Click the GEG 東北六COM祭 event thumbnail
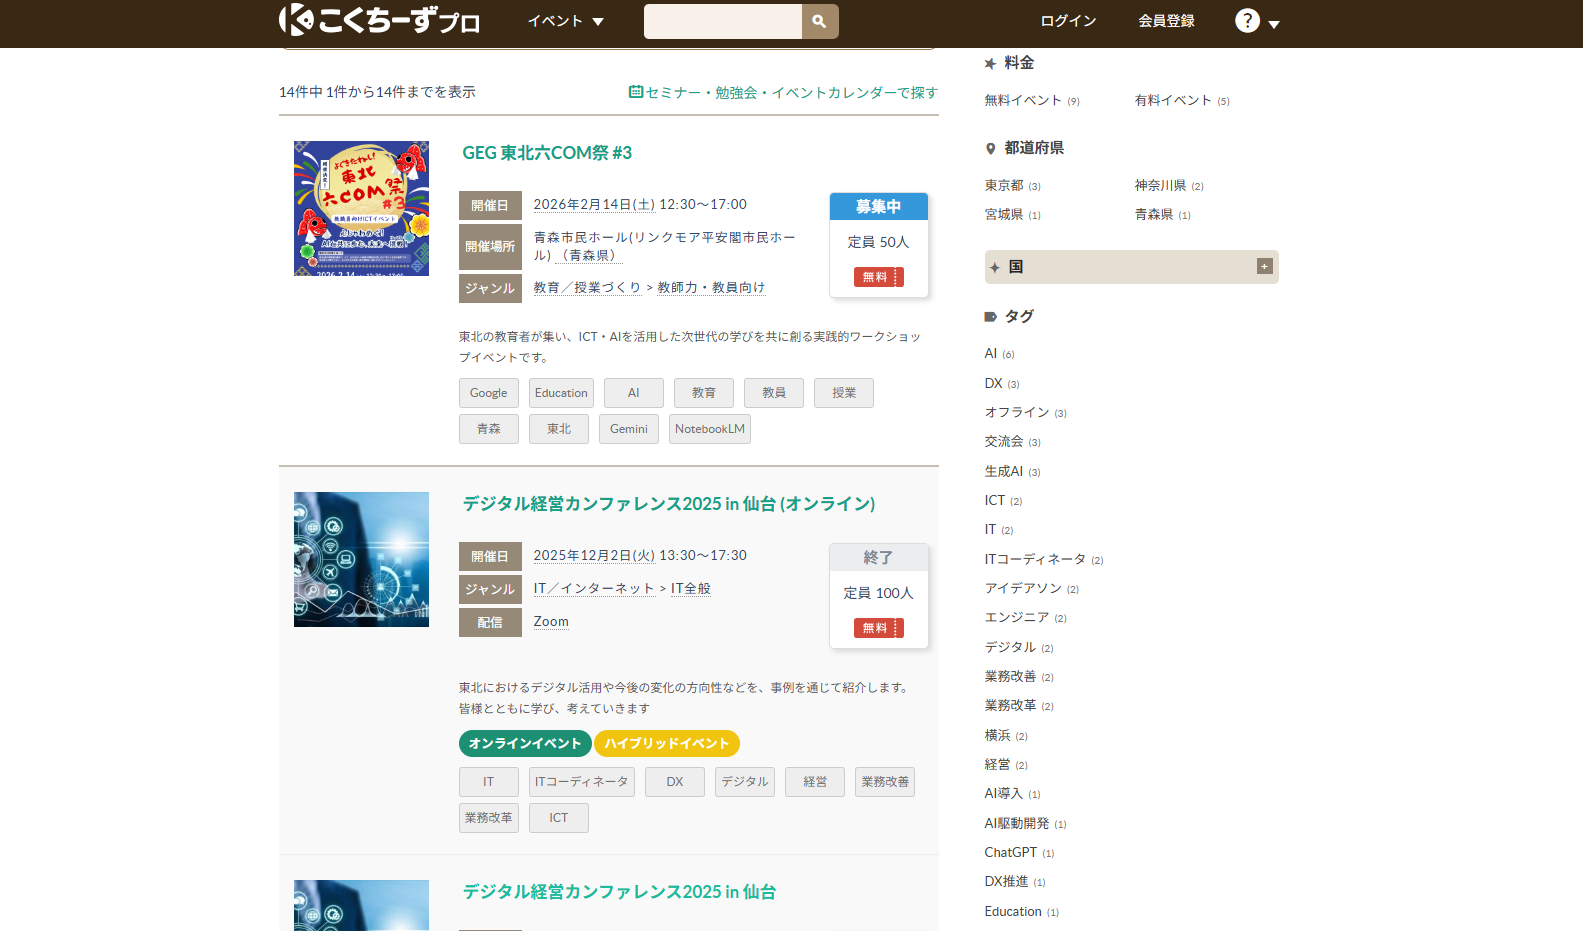This screenshot has width=1583, height=931. (x=361, y=208)
